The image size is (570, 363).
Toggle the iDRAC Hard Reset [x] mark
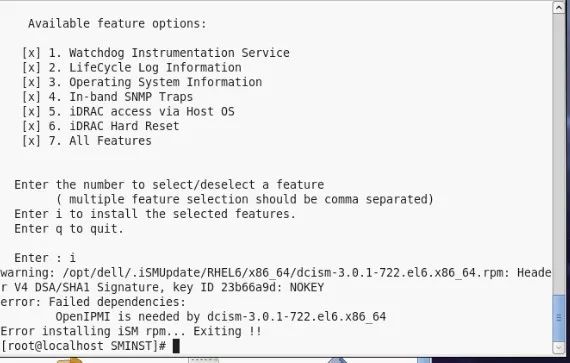(x=31, y=126)
